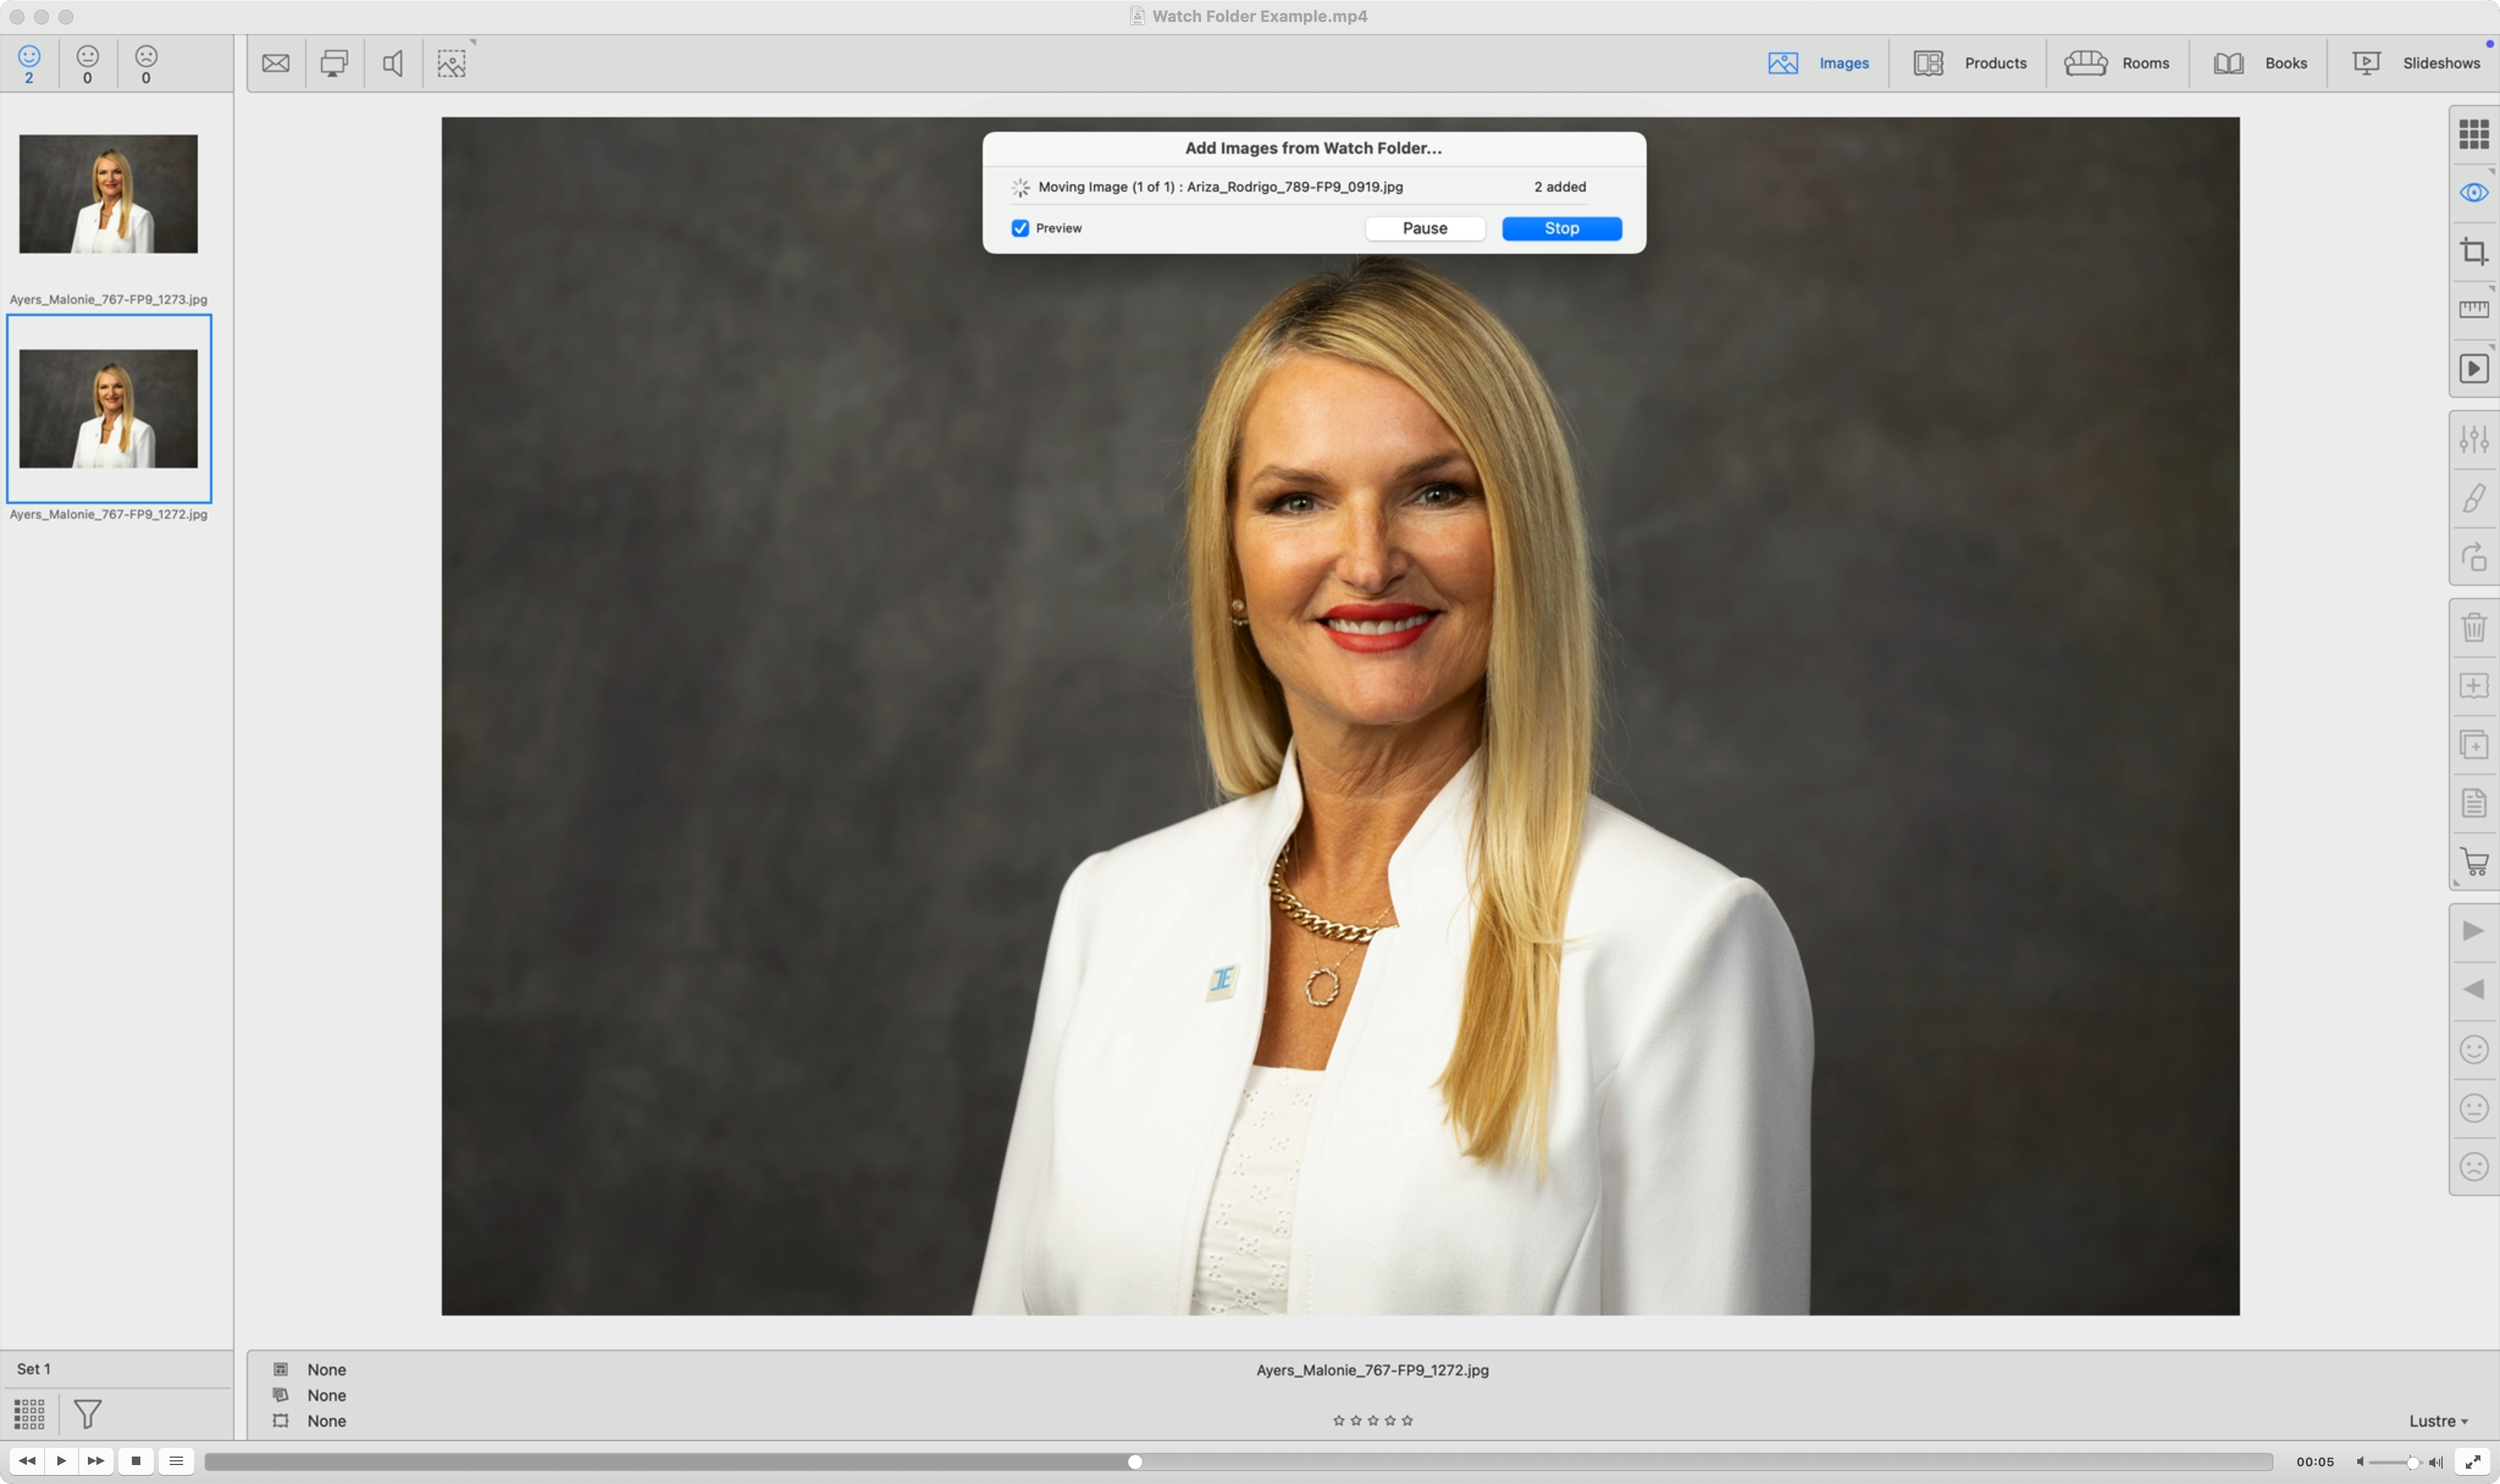This screenshot has height=1484, width=2500.
Task: Click the thumbnail grid view icon
Action: click(x=2473, y=134)
